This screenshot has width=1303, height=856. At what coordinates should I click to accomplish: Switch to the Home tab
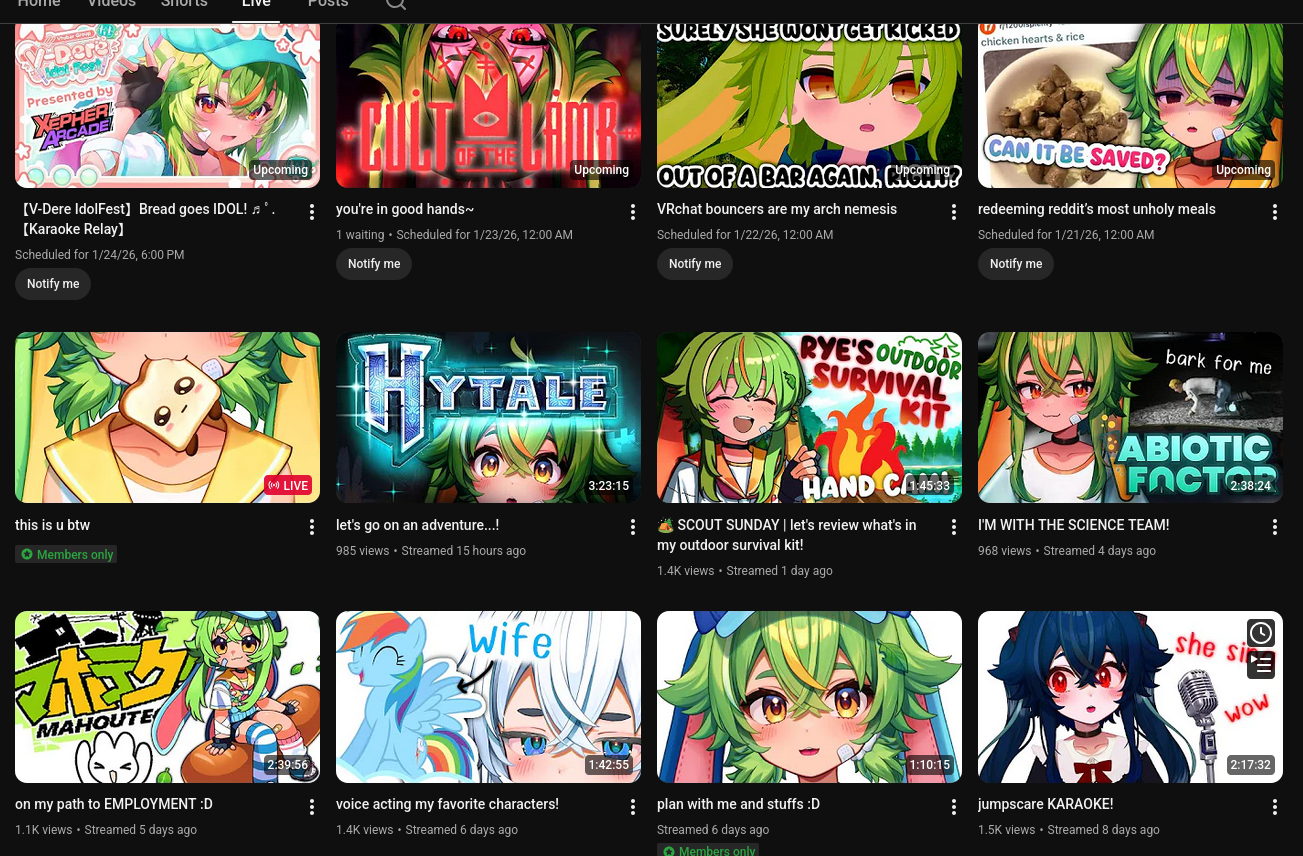(x=39, y=4)
